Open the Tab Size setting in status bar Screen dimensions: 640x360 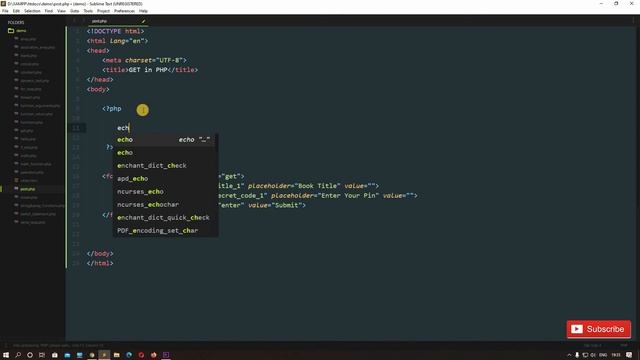pos(592,345)
